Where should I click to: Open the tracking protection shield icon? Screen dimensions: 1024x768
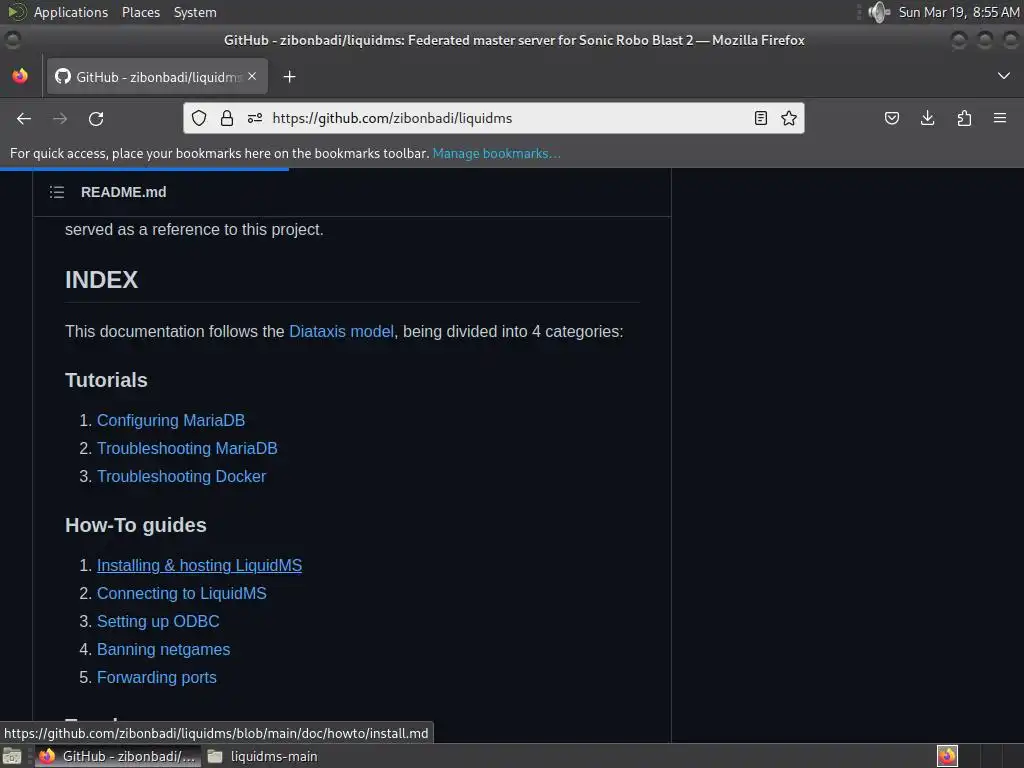pyautogui.click(x=199, y=118)
